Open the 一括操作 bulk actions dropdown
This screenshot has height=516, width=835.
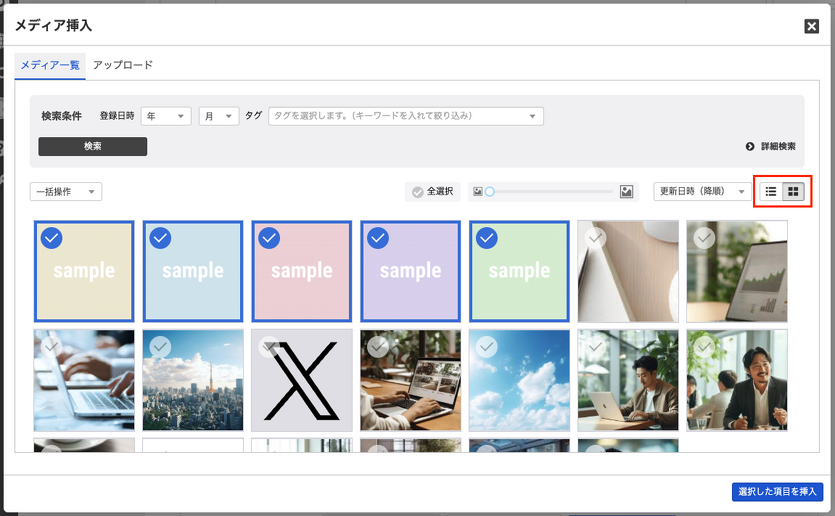[66, 191]
